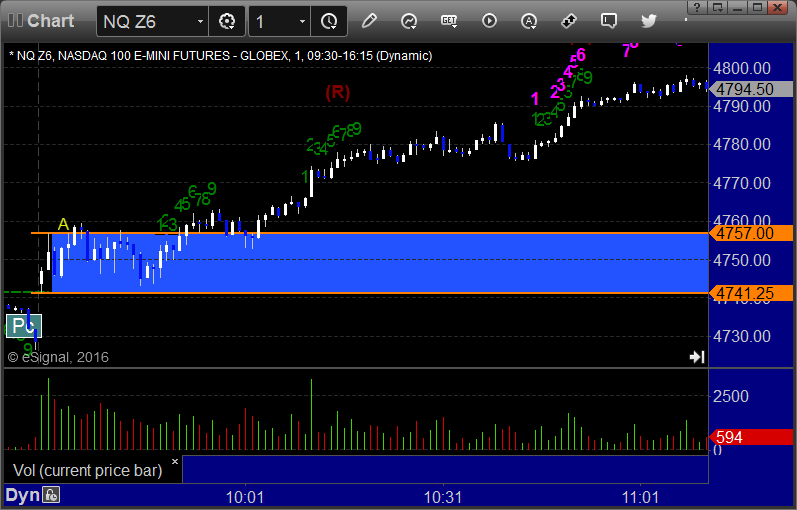This screenshot has height=510, width=797.
Task: Click the Dyn template label
Action: 22,495
